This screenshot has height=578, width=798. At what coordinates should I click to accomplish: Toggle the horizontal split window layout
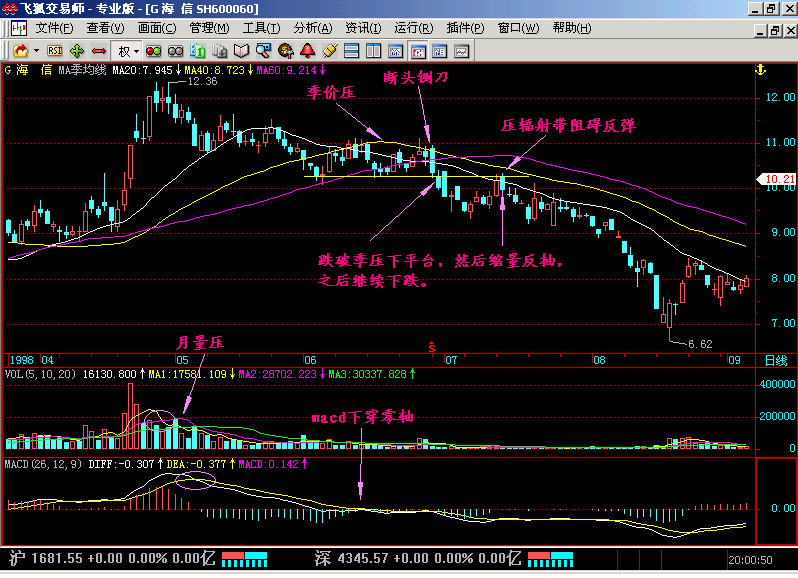pos(352,50)
